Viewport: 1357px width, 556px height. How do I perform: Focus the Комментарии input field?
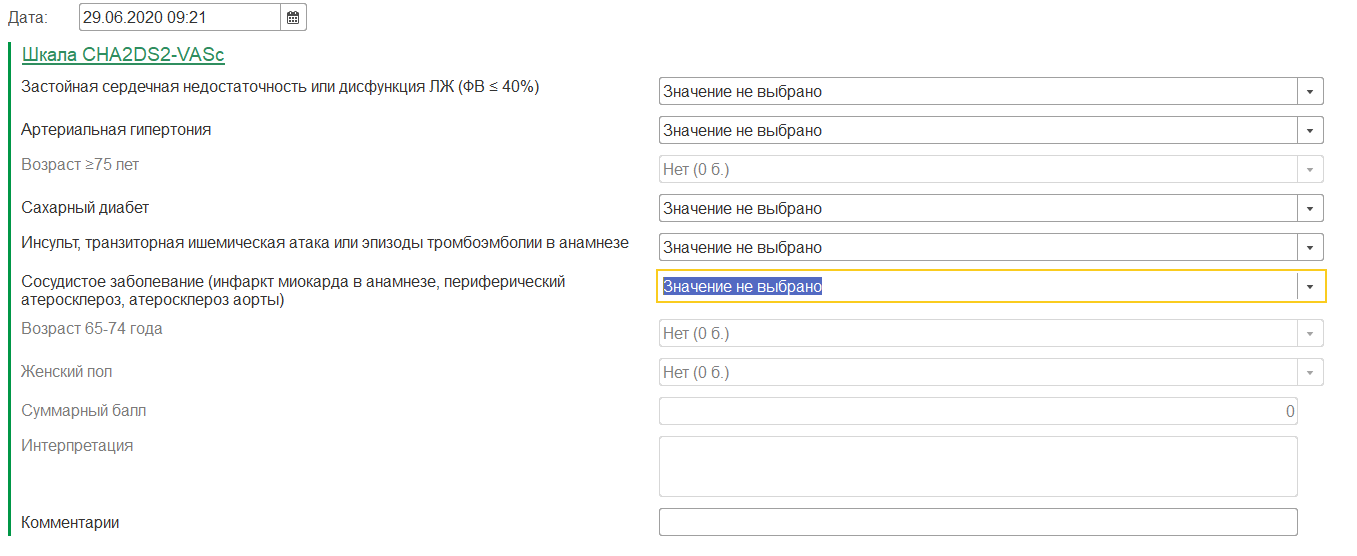click(x=977, y=522)
